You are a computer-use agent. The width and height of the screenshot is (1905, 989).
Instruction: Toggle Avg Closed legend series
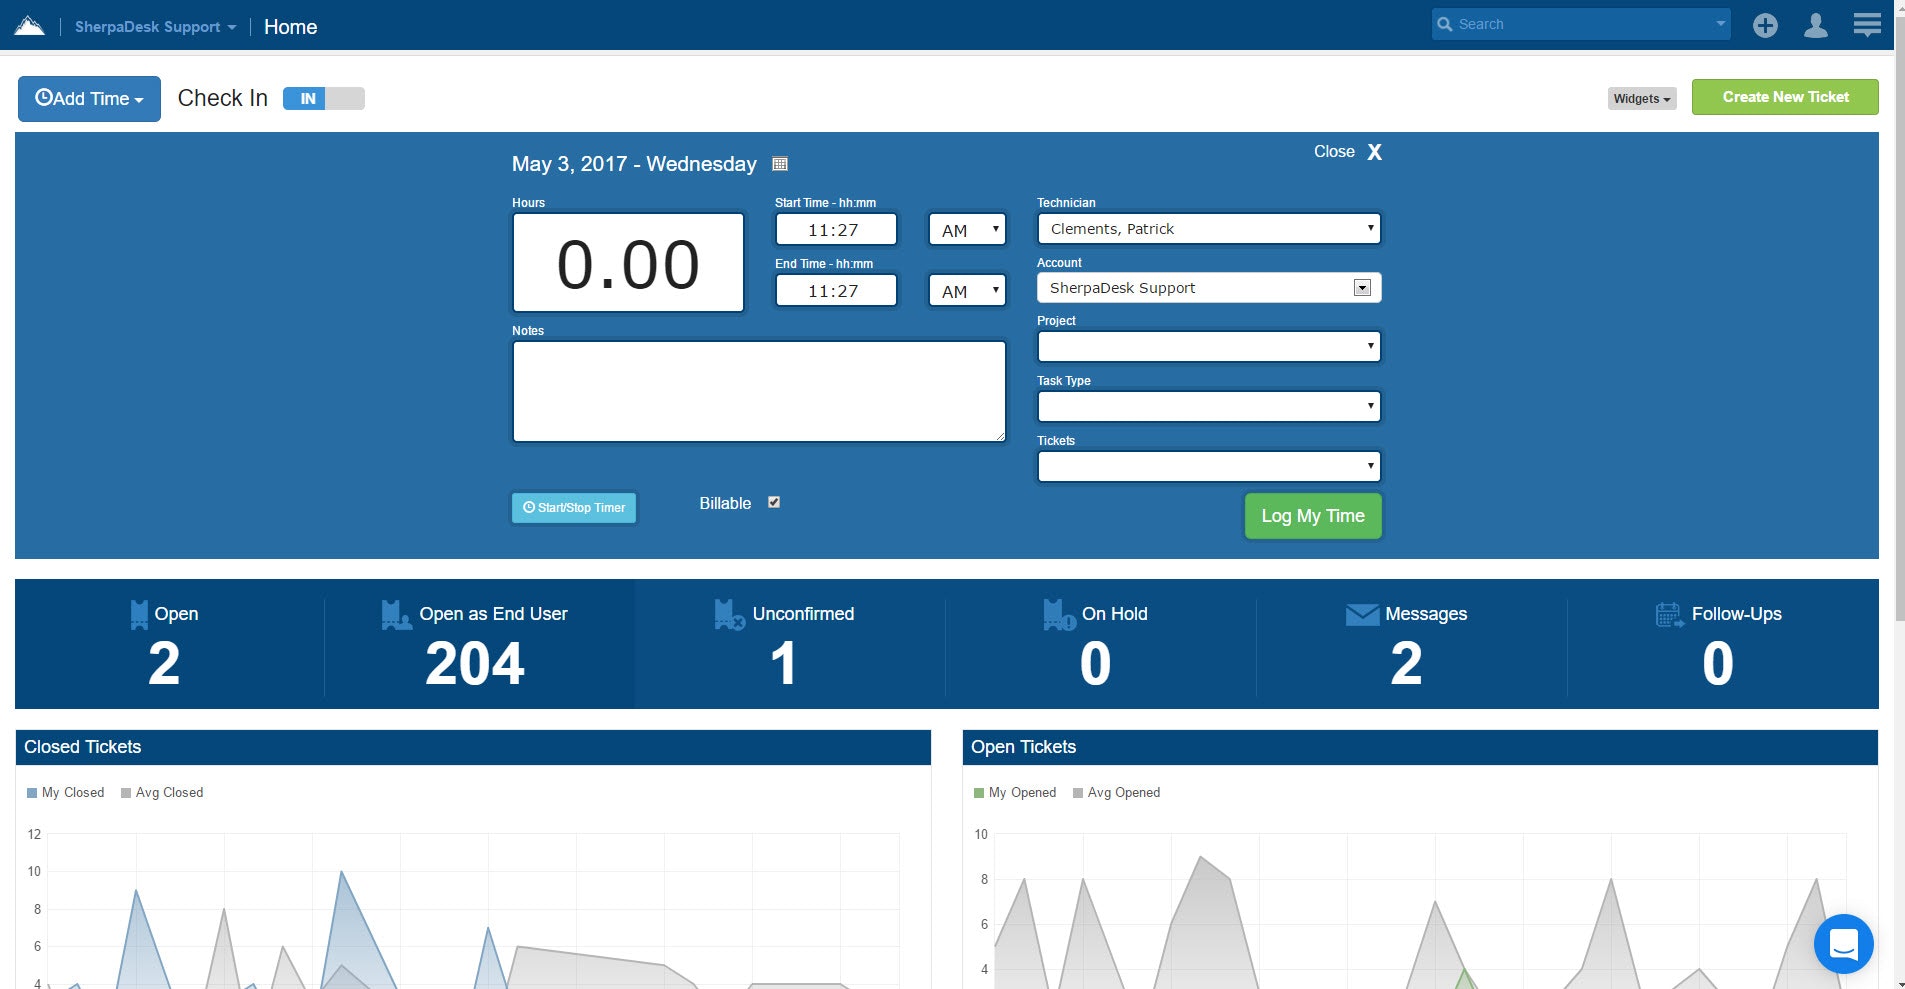coord(161,792)
